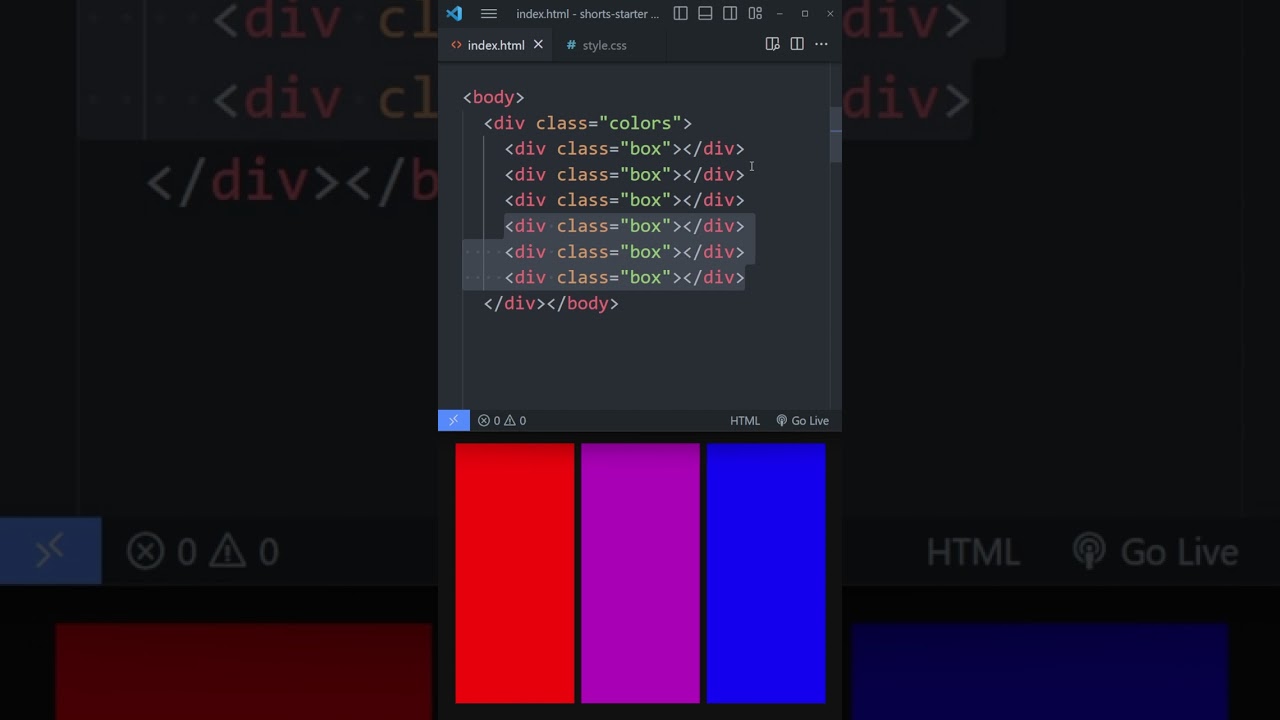The height and width of the screenshot is (720, 1280).
Task: Start the Go Live server
Action: tap(803, 421)
